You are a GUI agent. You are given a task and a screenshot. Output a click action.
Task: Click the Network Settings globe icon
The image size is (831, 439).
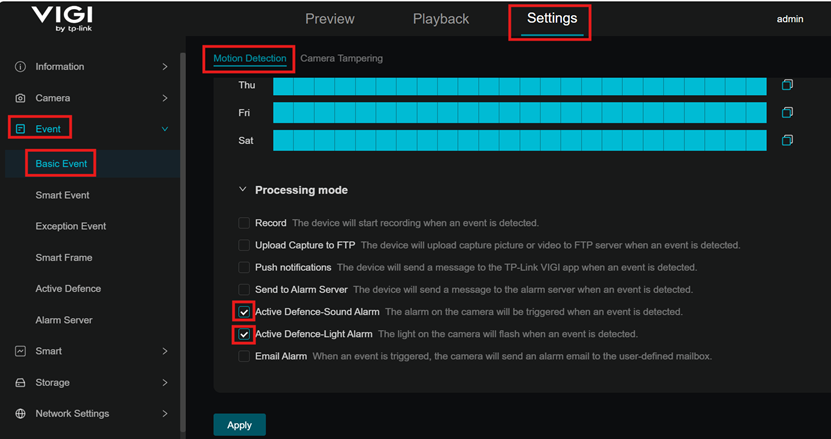click(x=20, y=414)
